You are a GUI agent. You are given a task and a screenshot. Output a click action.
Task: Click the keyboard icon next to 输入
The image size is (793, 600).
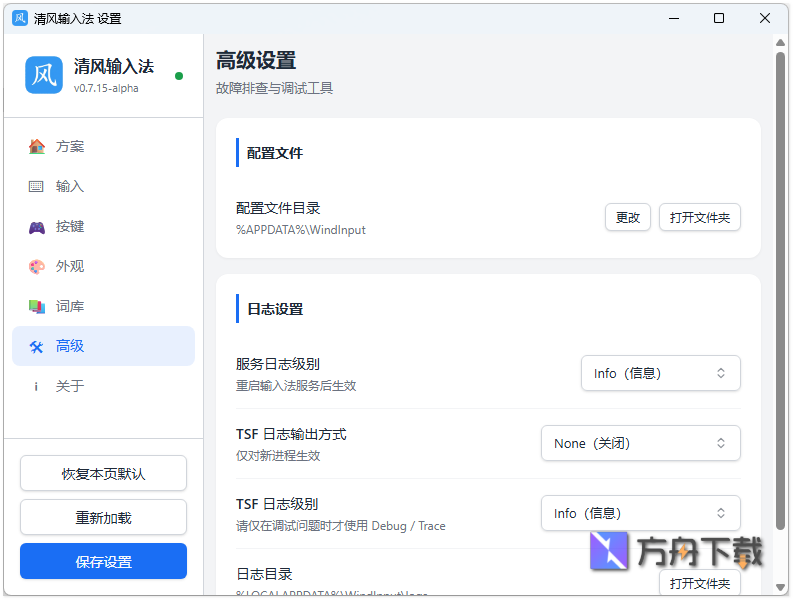(36, 186)
